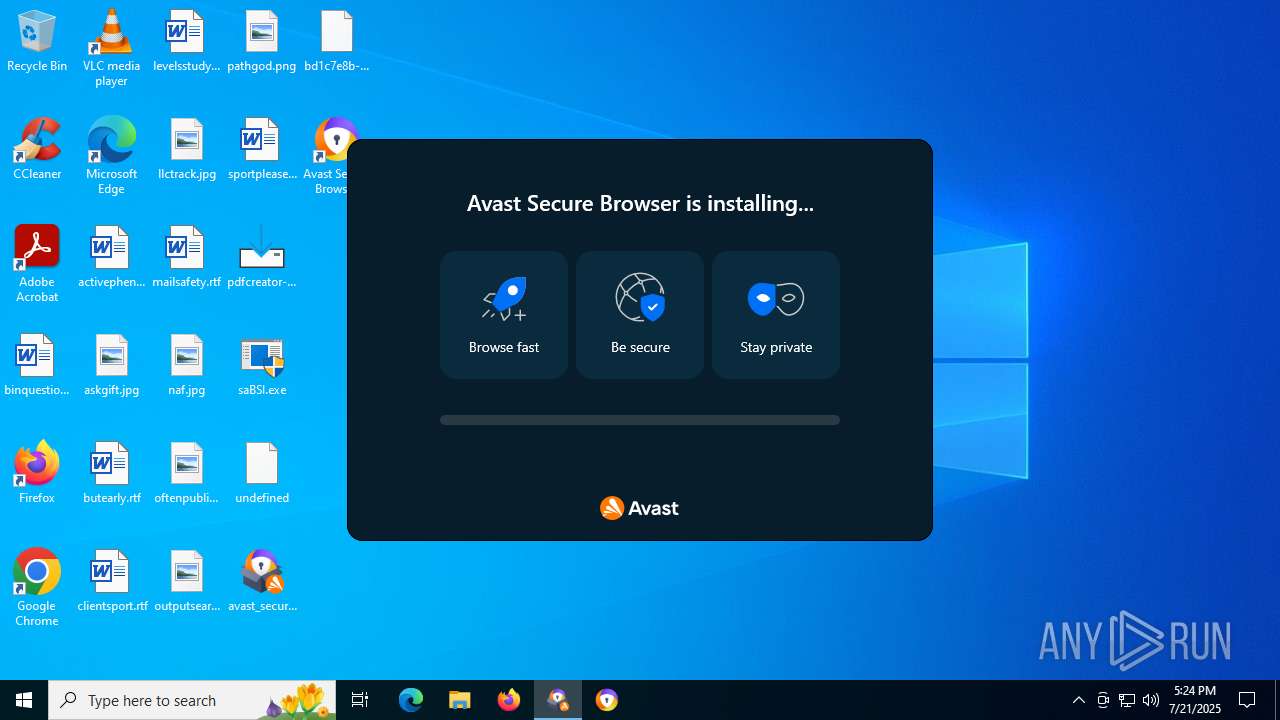The height and width of the screenshot is (720, 1280).
Task: Select VLC media player shortcut
Action: (111, 48)
